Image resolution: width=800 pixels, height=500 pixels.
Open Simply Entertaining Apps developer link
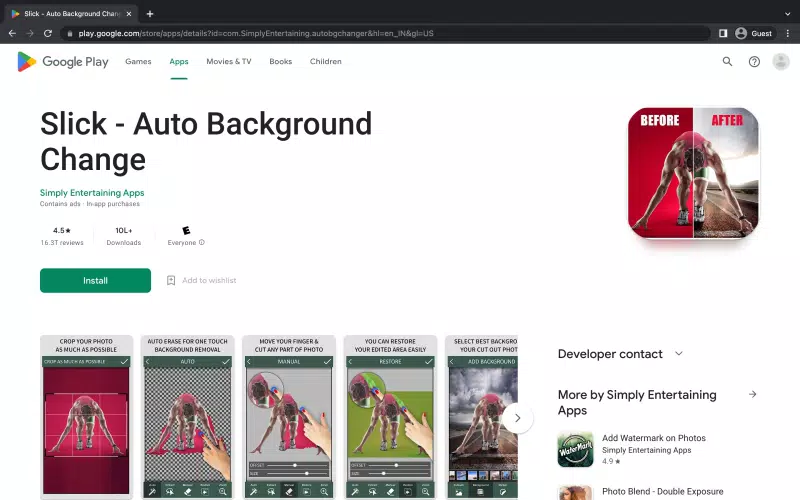pyautogui.click(x=92, y=192)
